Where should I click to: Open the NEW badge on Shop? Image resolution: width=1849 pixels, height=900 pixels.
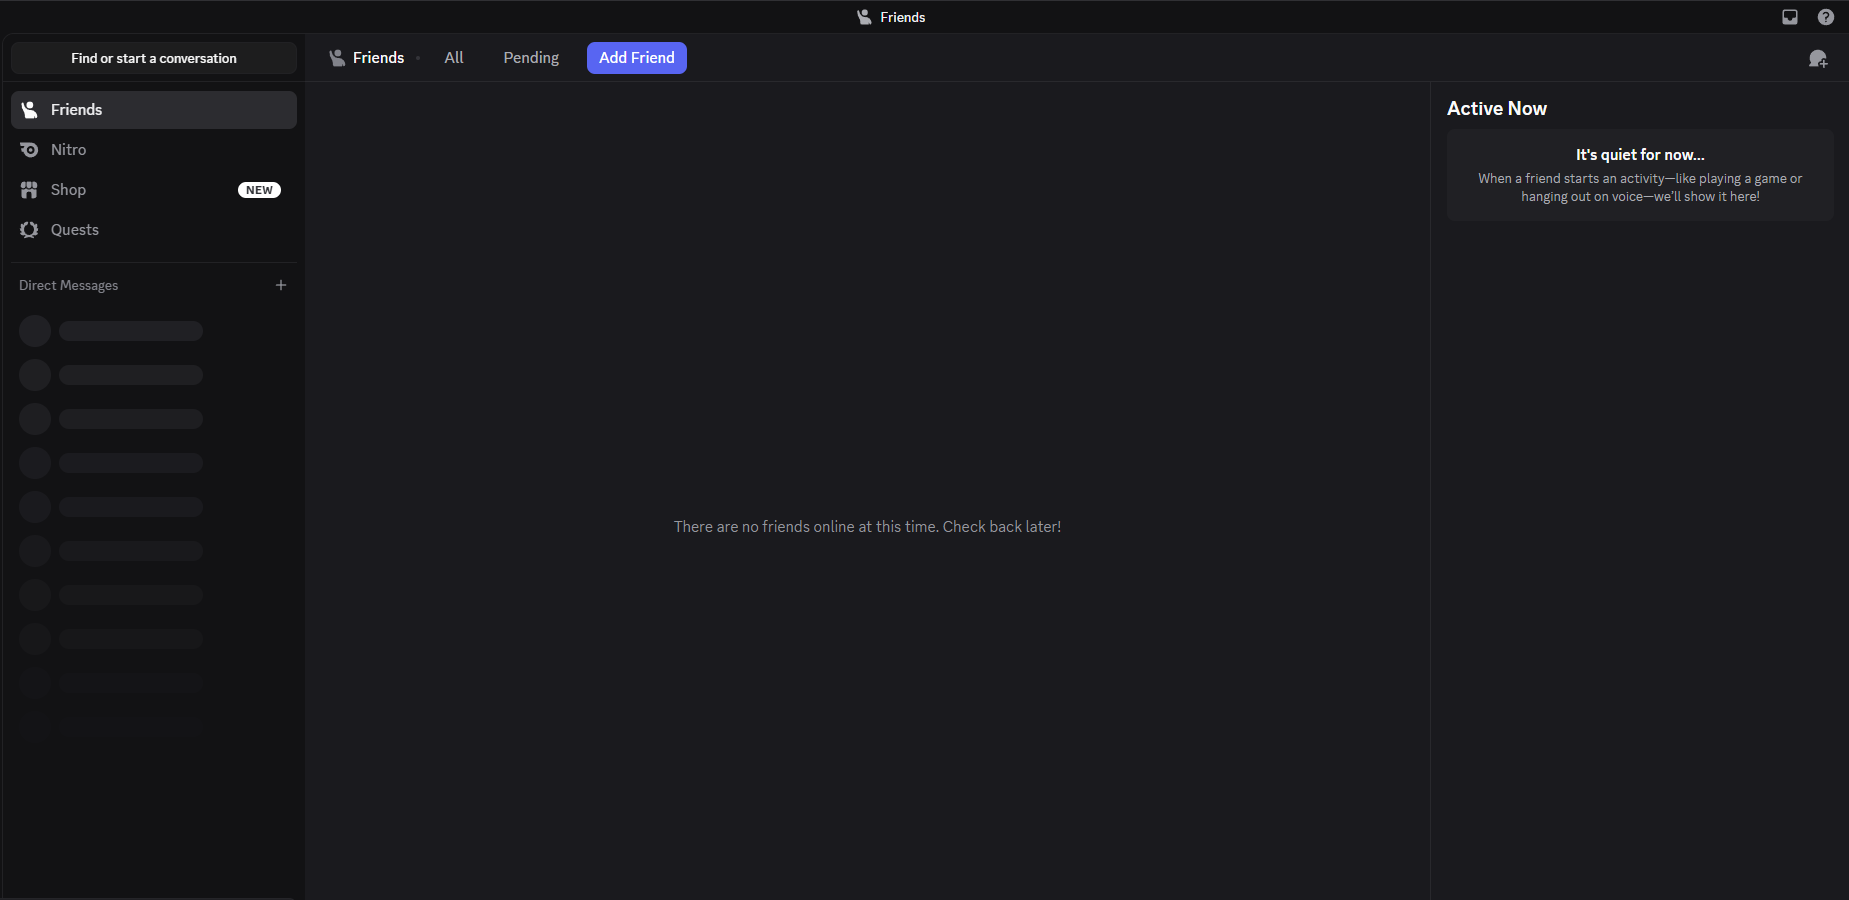point(258,189)
